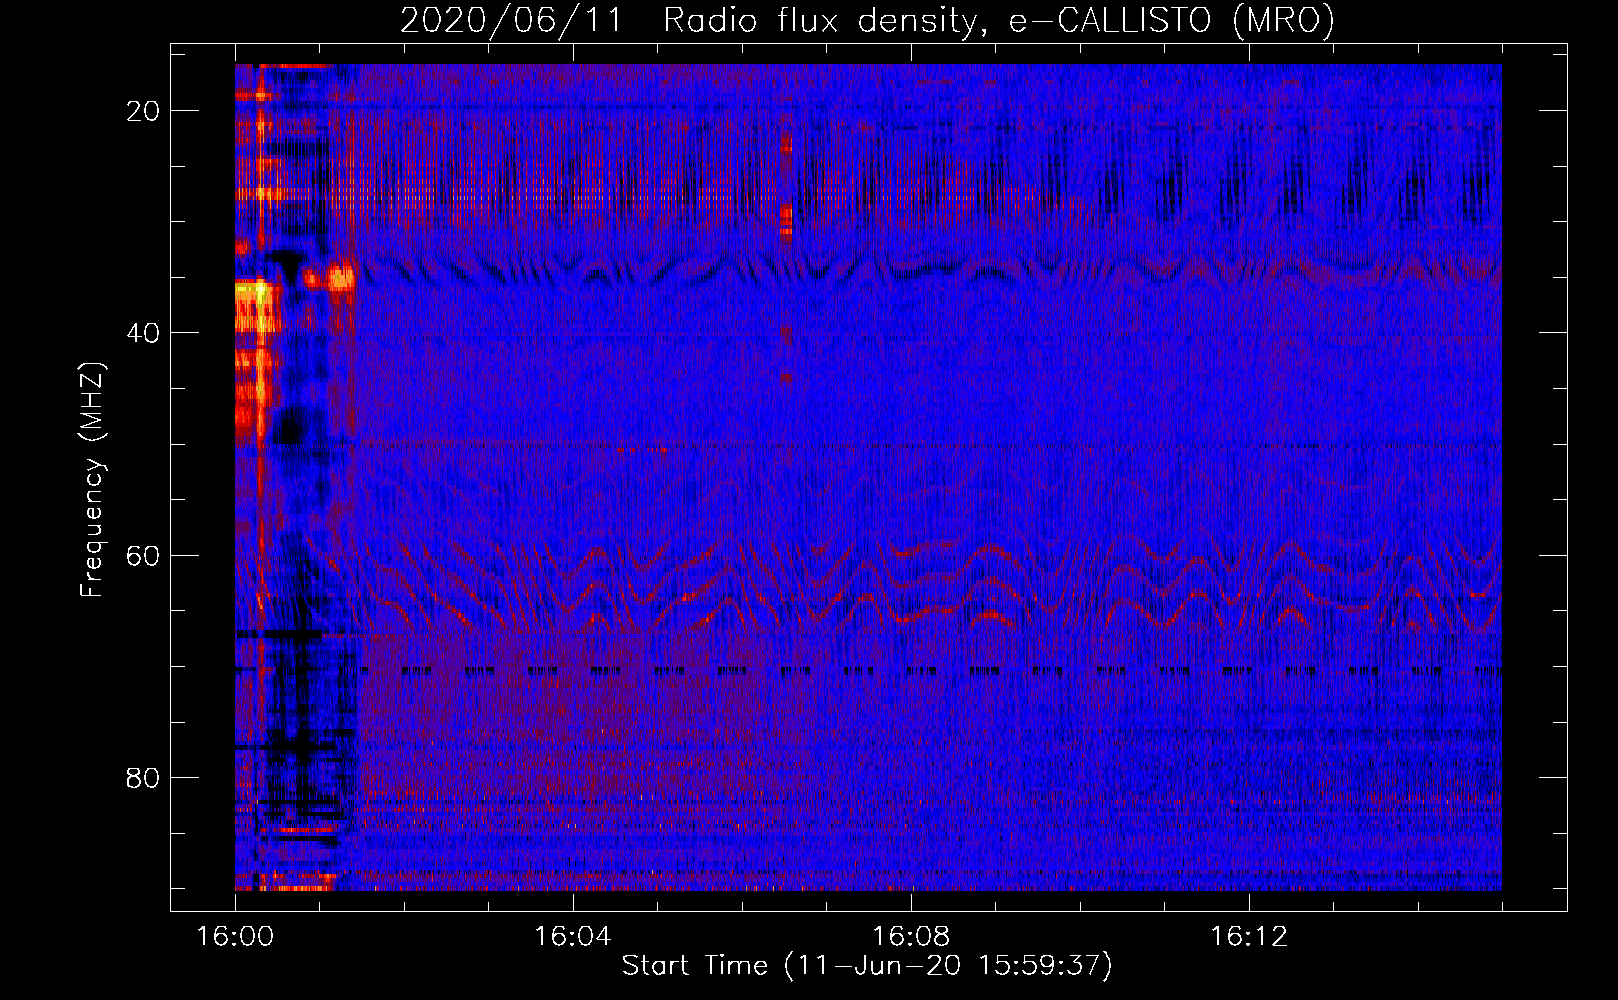Click the 60 frequency tick label
This screenshot has width=1618, height=1000.
coord(144,555)
